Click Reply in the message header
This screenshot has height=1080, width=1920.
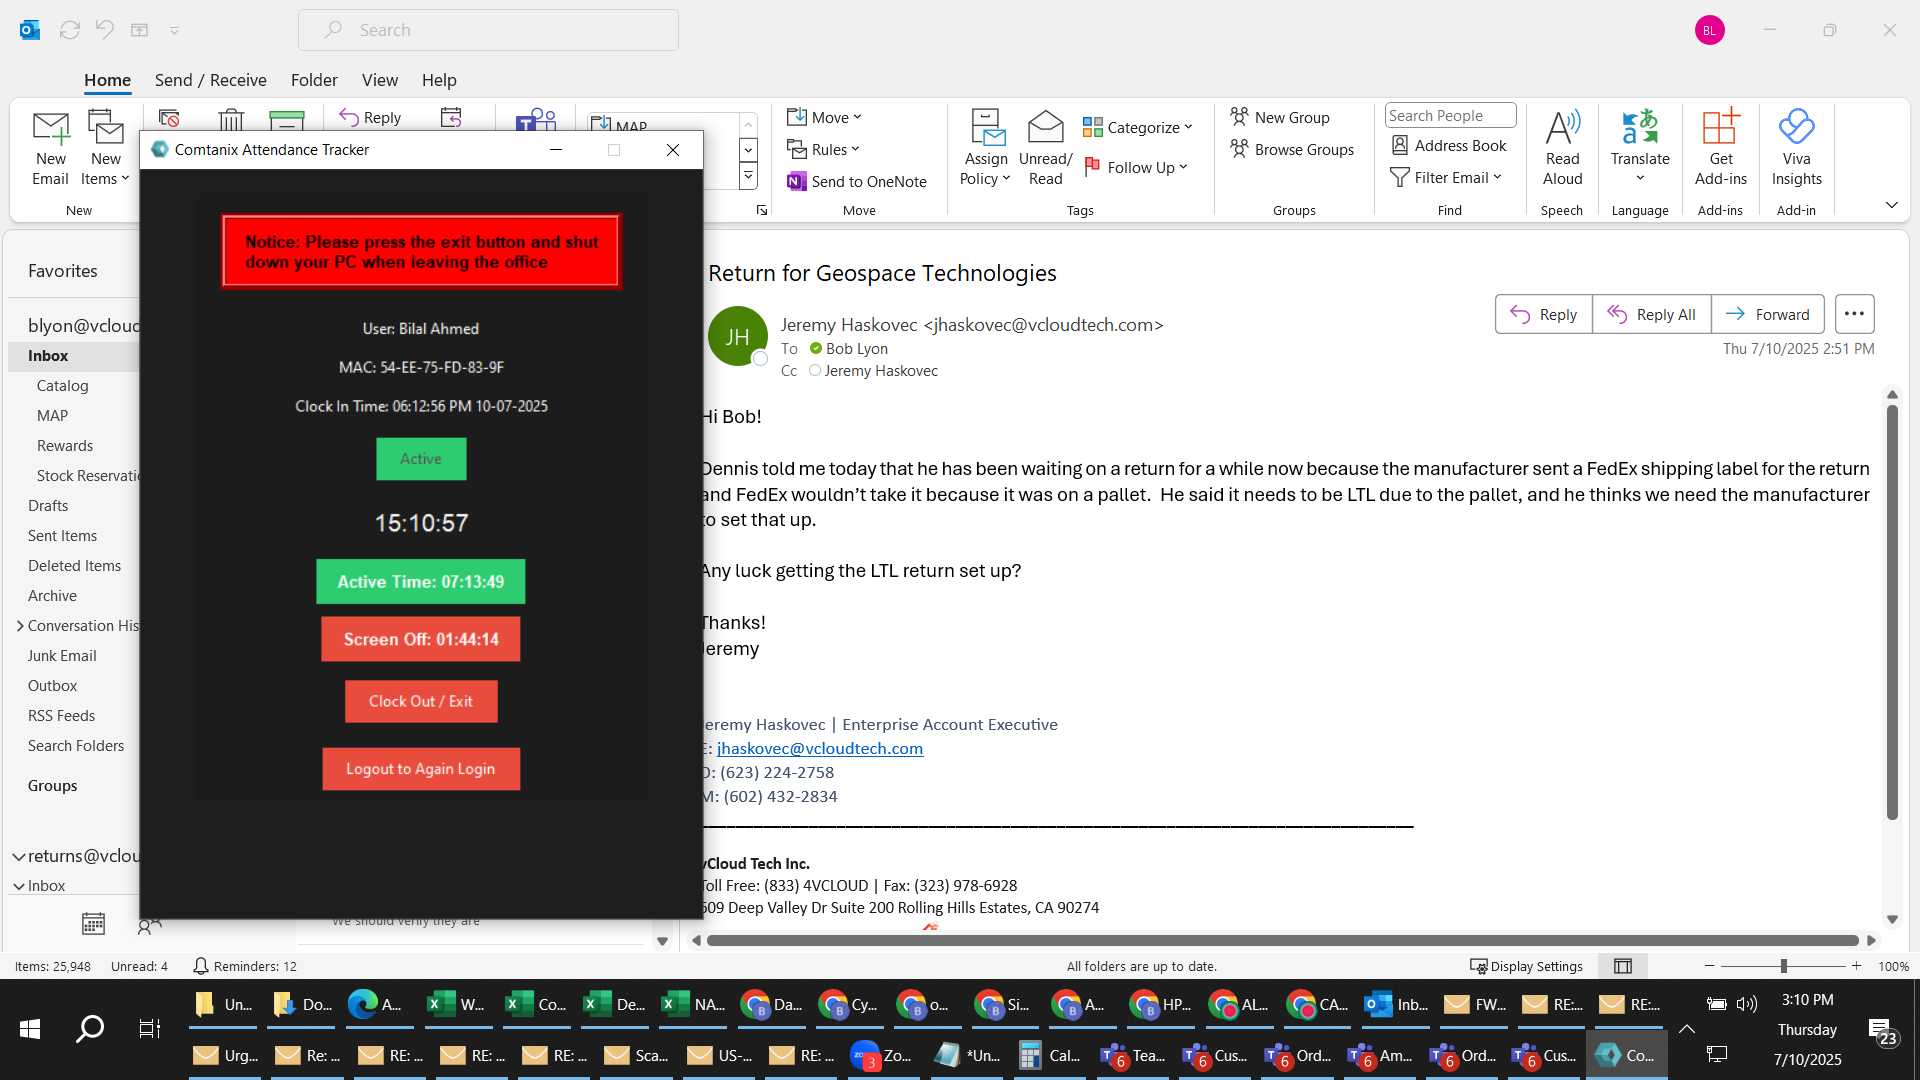coord(1544,314)
